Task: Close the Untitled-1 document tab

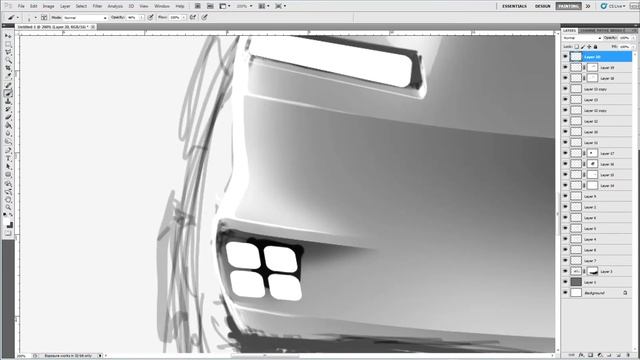Action: [93, 27]
